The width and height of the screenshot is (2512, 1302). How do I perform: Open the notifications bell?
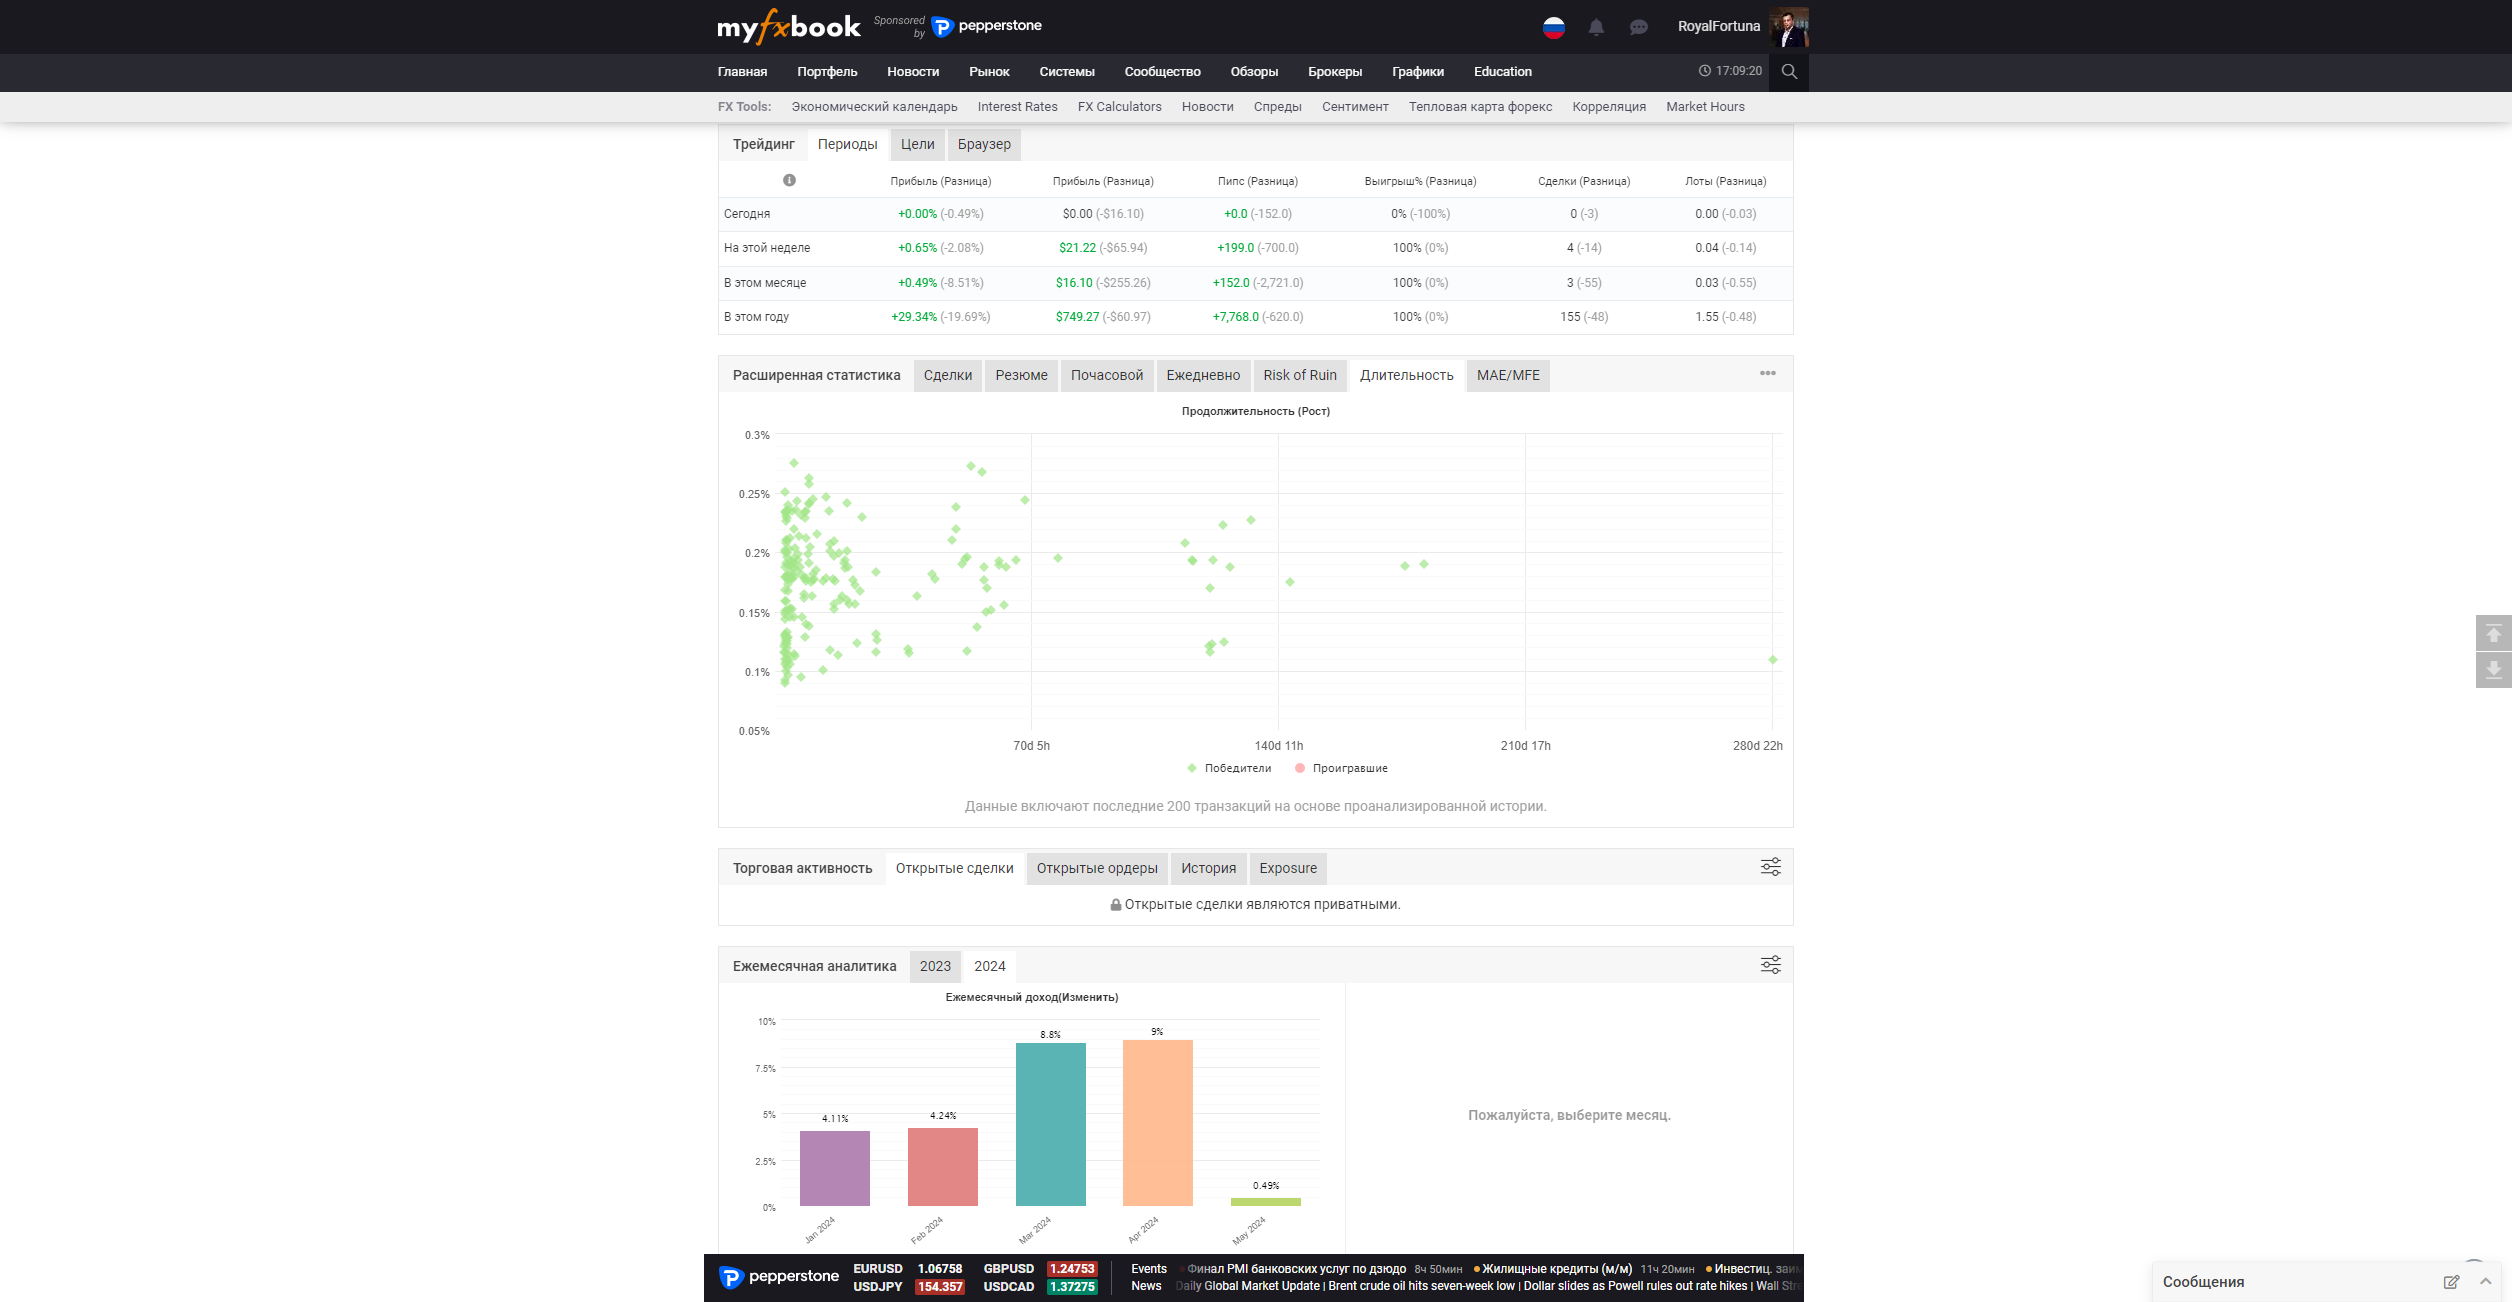tap(1596, 28)
